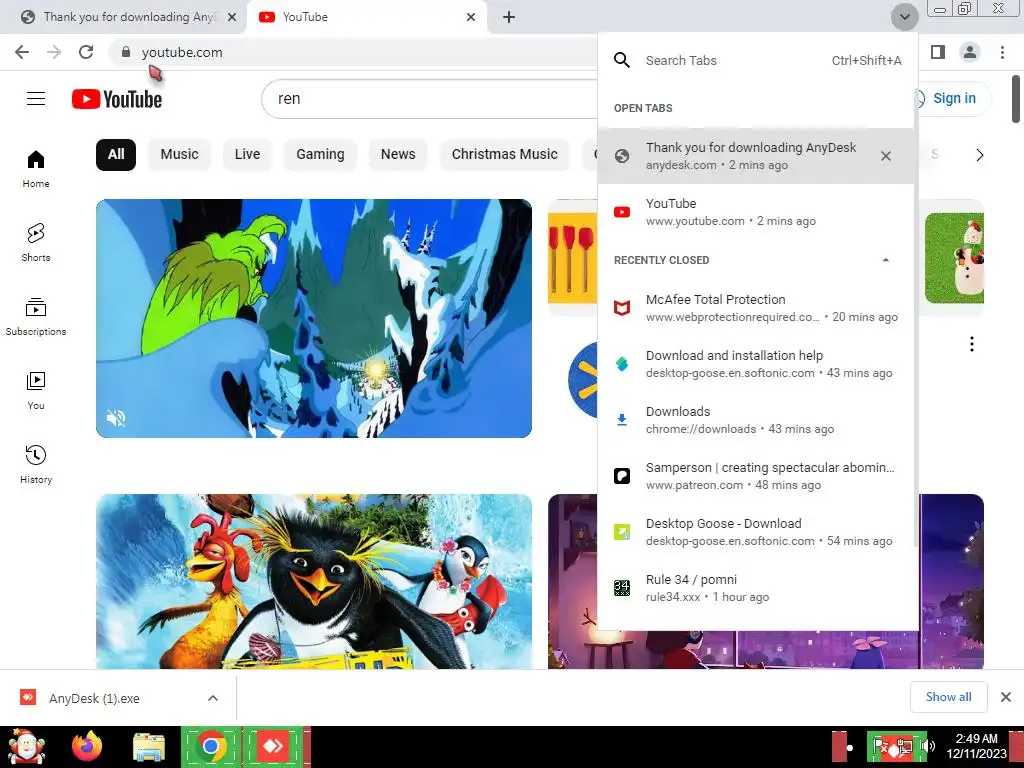Viewport: 1024px width, 768px height.
Task: Reopen McAfee Total Protection closed tab
Action: click(x=756, y=308)
